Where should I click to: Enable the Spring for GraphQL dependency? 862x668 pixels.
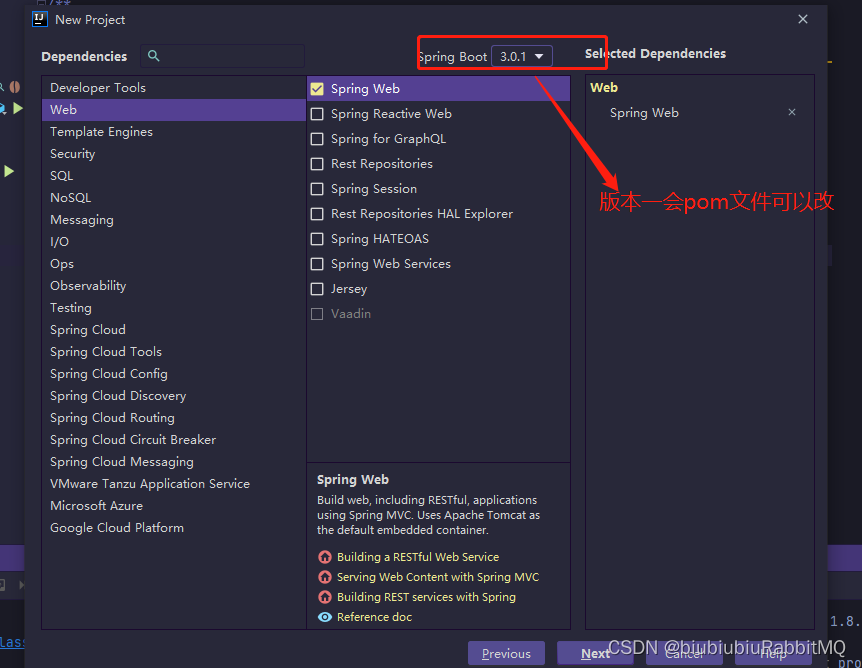317,139
